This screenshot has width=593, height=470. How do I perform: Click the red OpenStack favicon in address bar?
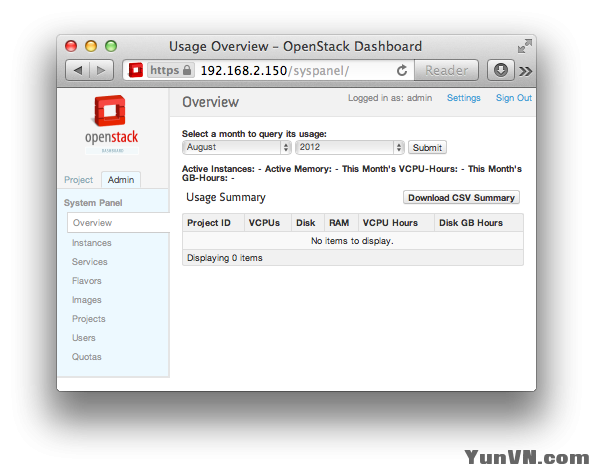coord(136,70)
